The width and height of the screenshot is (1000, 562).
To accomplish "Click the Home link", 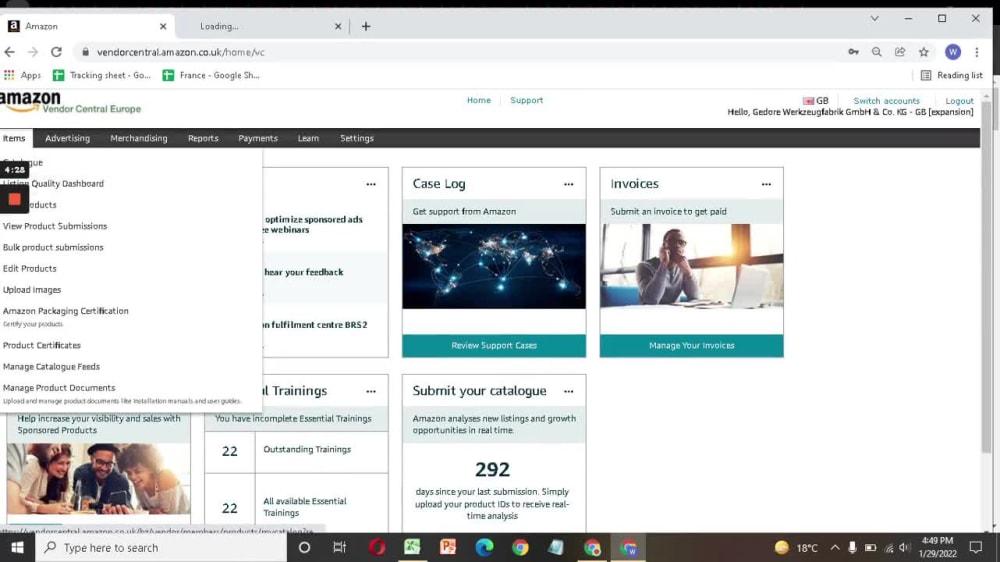I will (478, 100).
